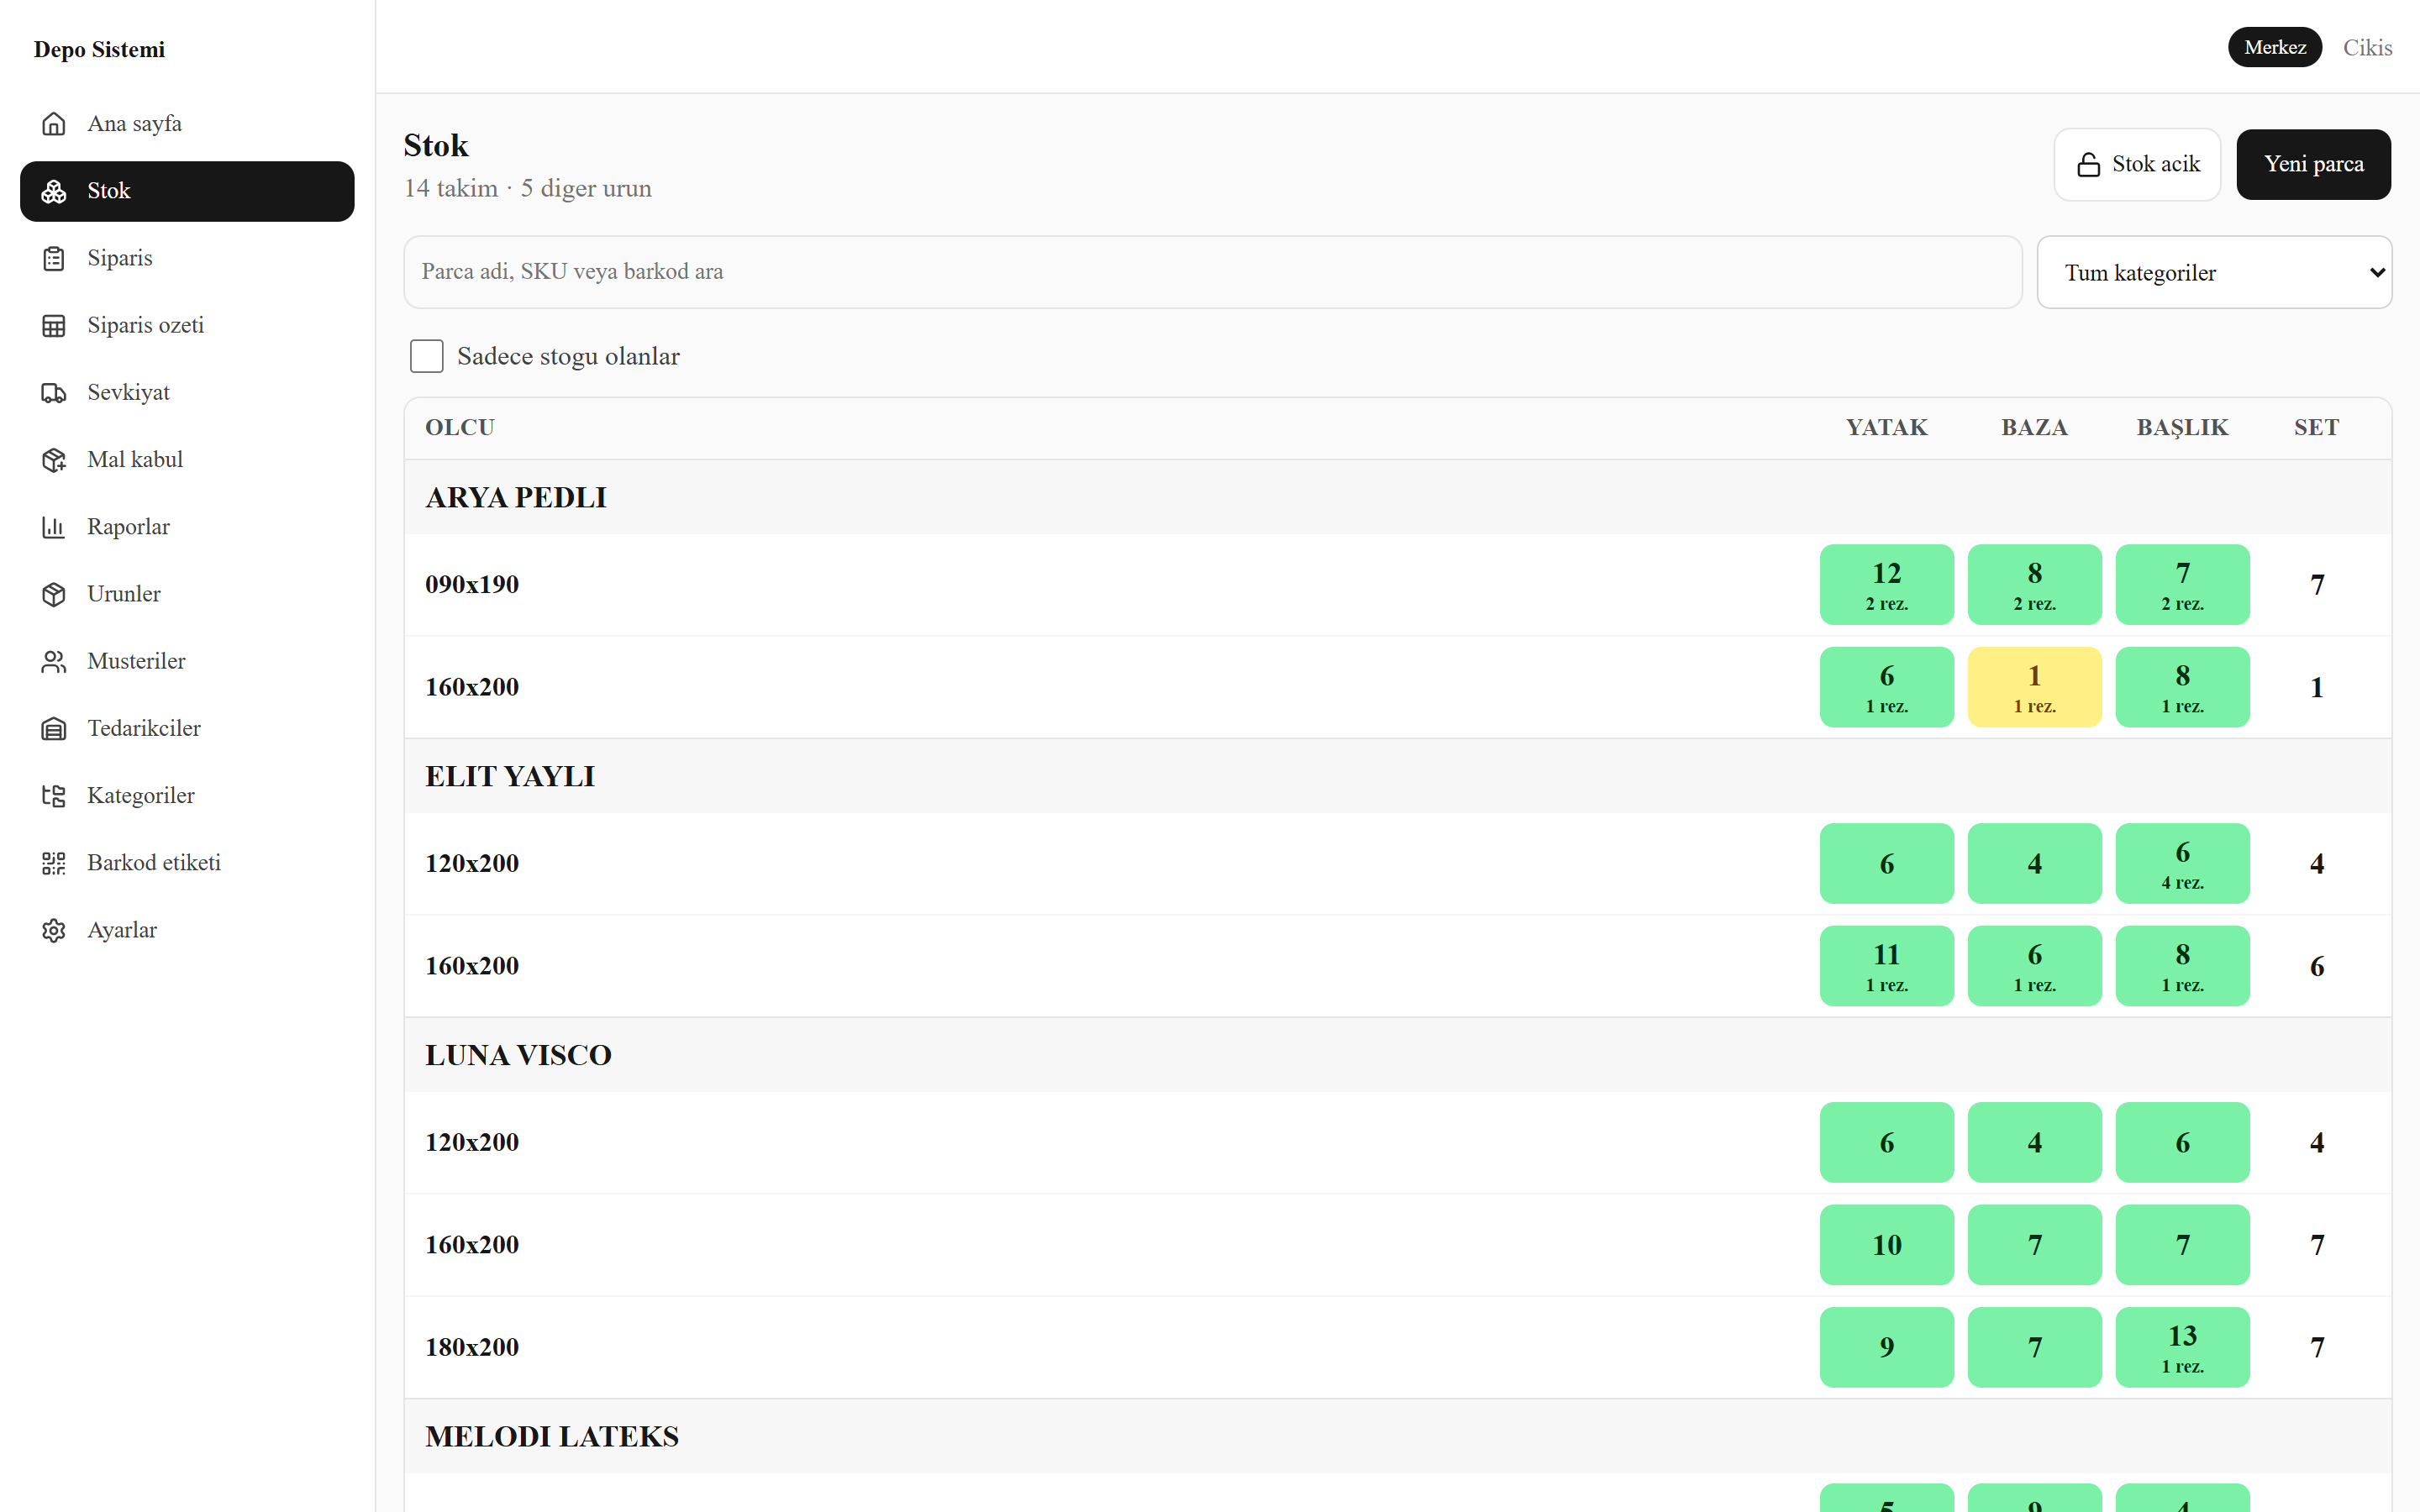Click the ARYA PEDLI group header
The height and width of the screenshot is (1512, 2420).
(1397, 497)
